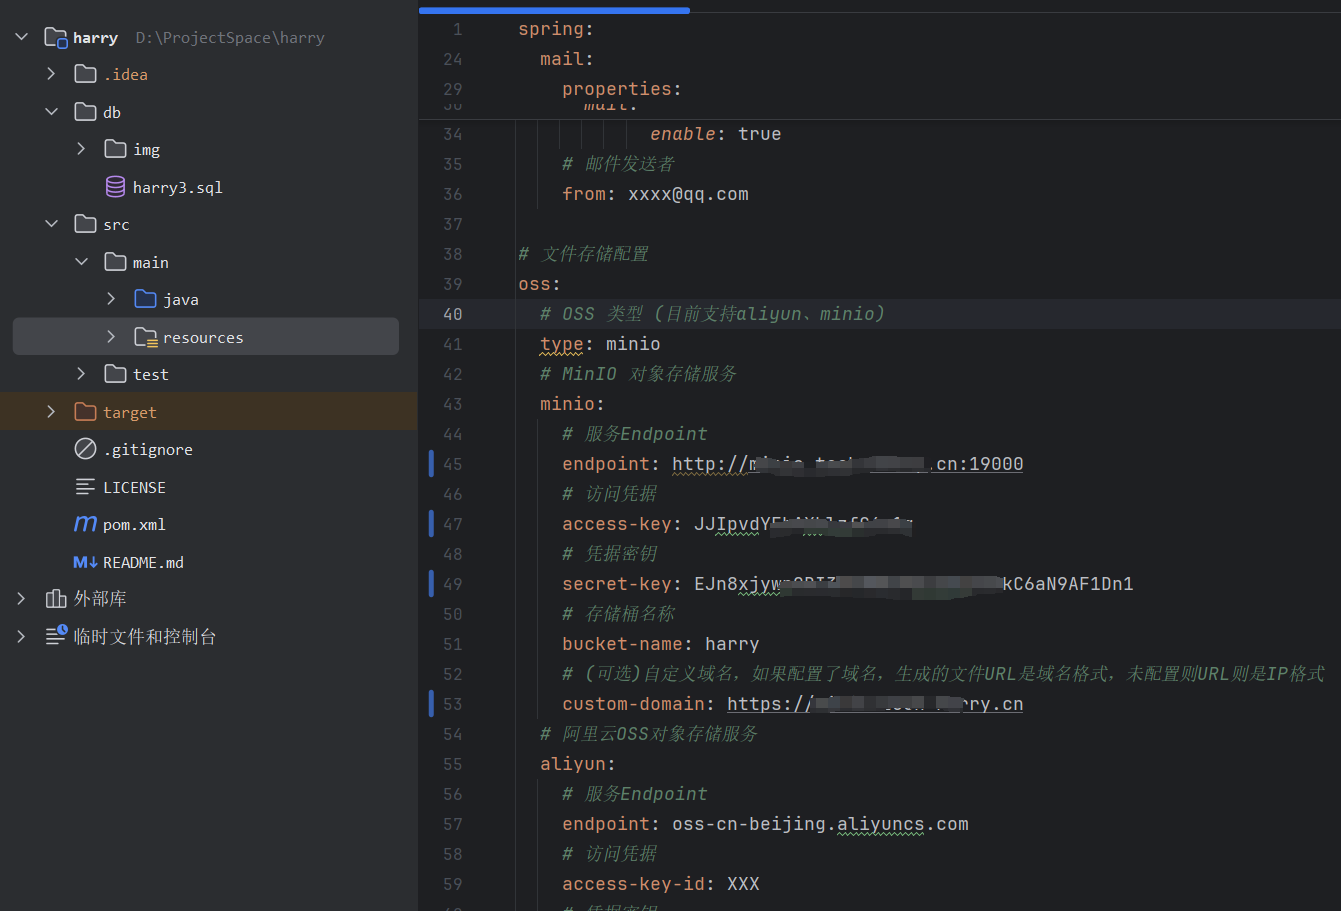This screenshot has width=1341, height=911.
Task: Expand the img folder chevron
Action: click(x=81, y=149)
